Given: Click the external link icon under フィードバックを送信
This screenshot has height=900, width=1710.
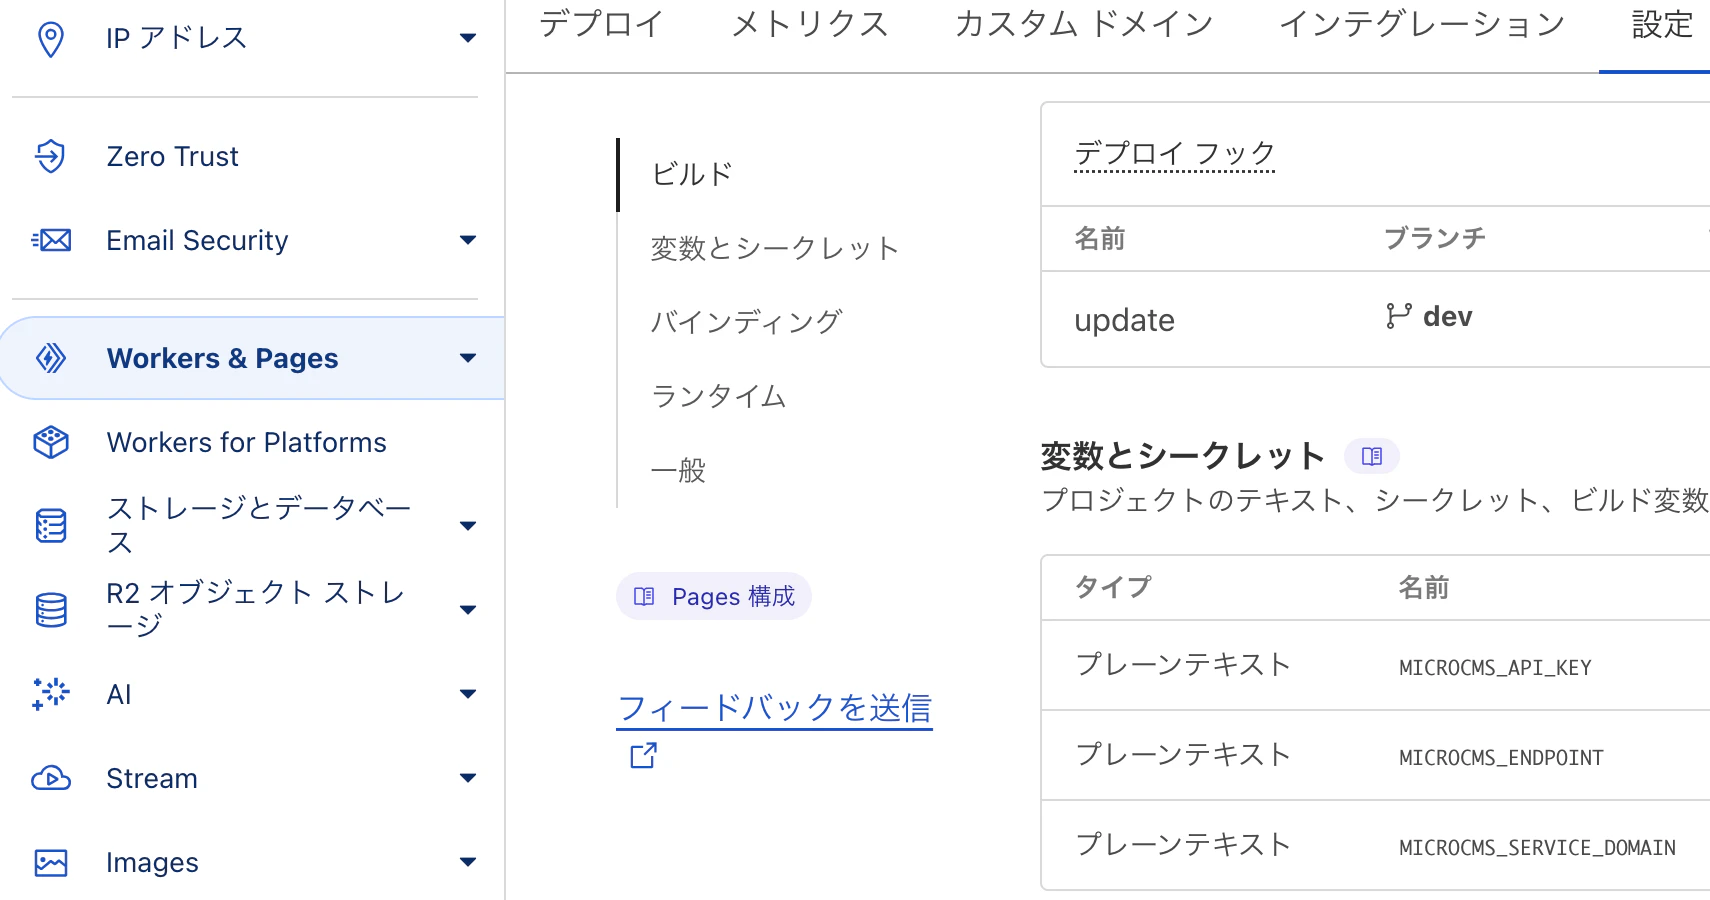Looking at the screenshot, I should (644, 755).
